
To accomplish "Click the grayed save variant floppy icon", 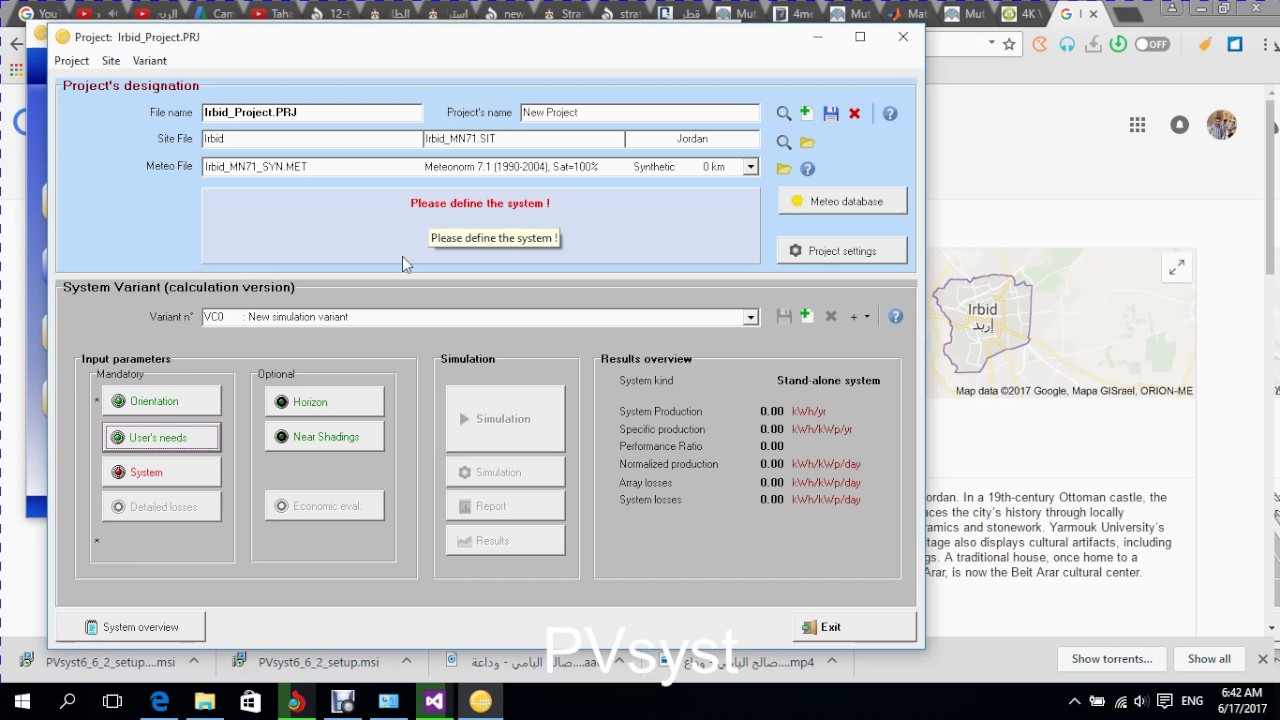I will 784,316.
